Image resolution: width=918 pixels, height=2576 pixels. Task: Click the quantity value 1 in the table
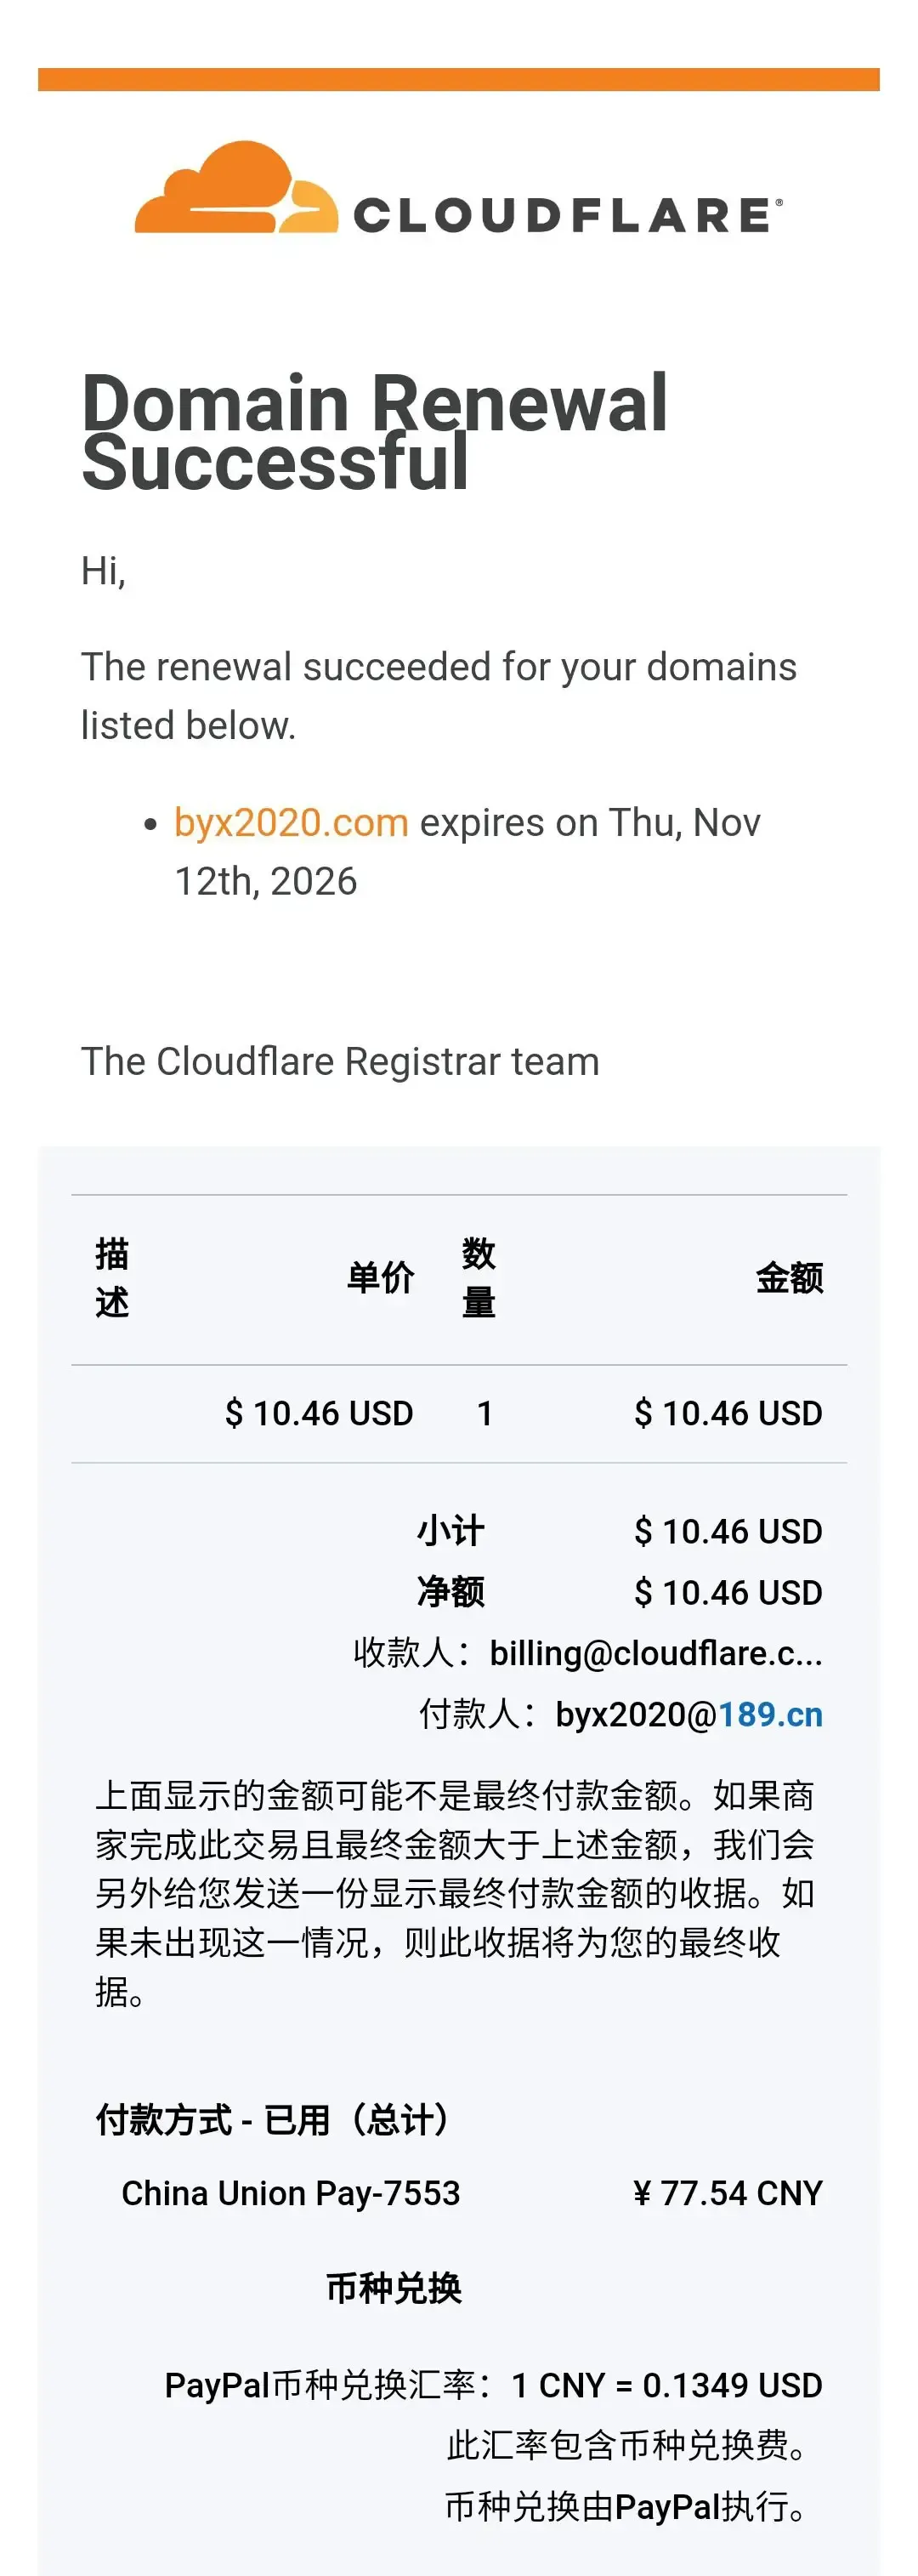485,1413
